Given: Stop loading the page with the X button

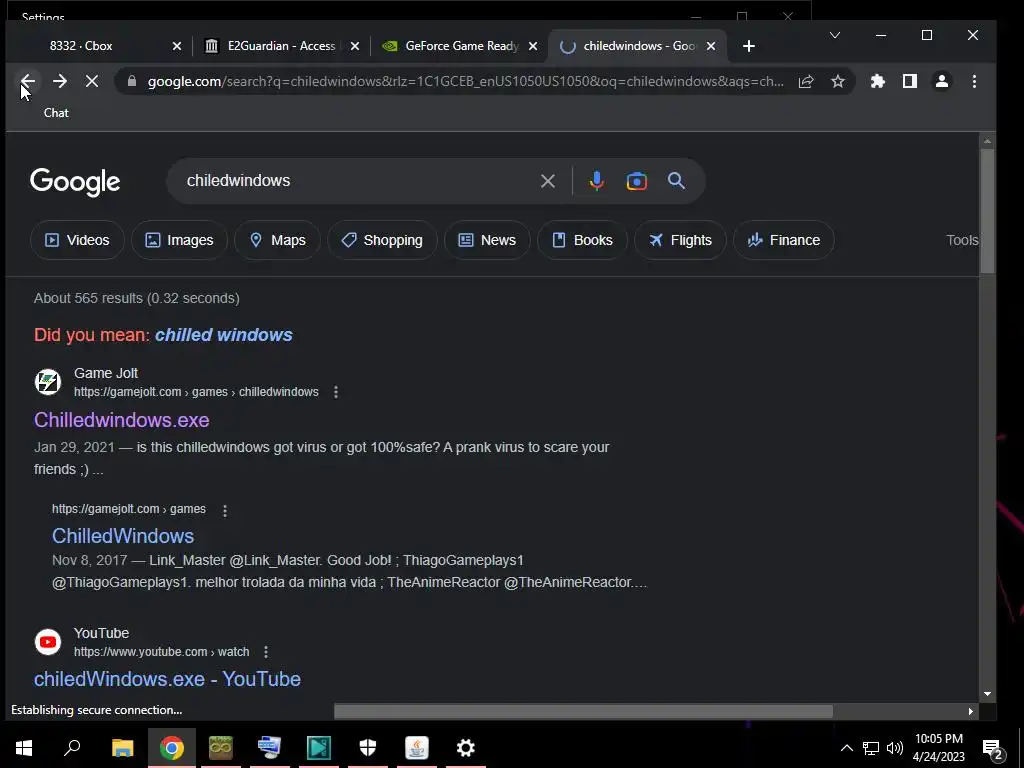Looking at the screenshot, I should click(x=91, y=81).
